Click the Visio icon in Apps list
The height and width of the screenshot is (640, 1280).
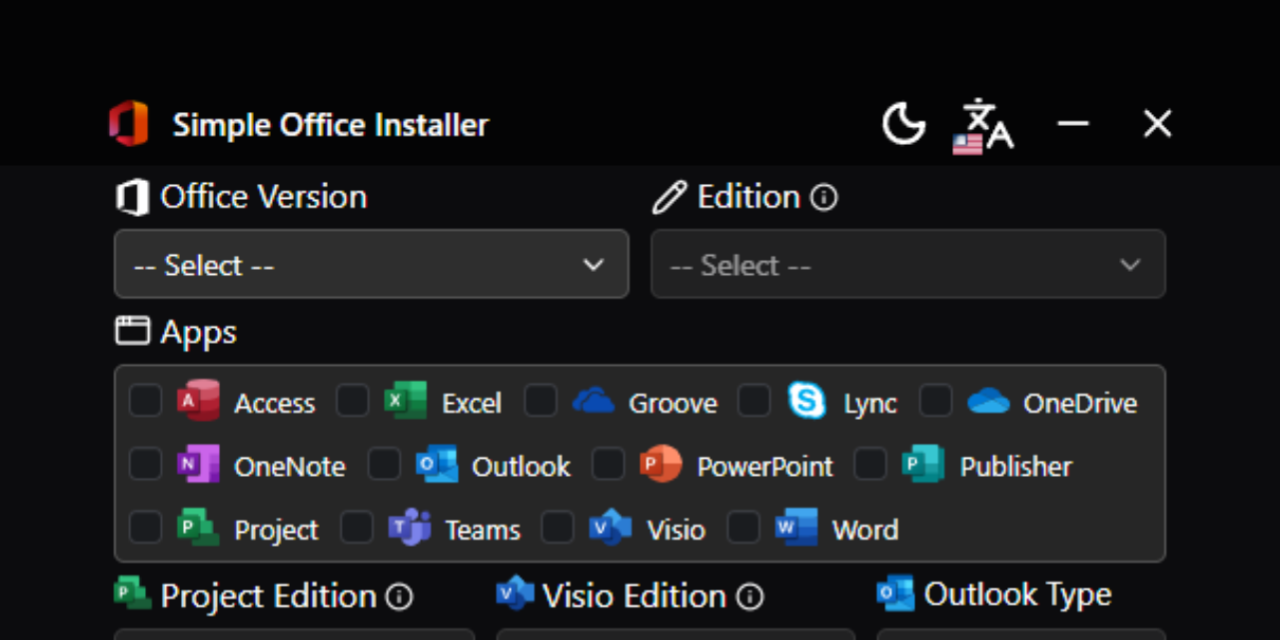pyautogui.click(x=610, y=527)
